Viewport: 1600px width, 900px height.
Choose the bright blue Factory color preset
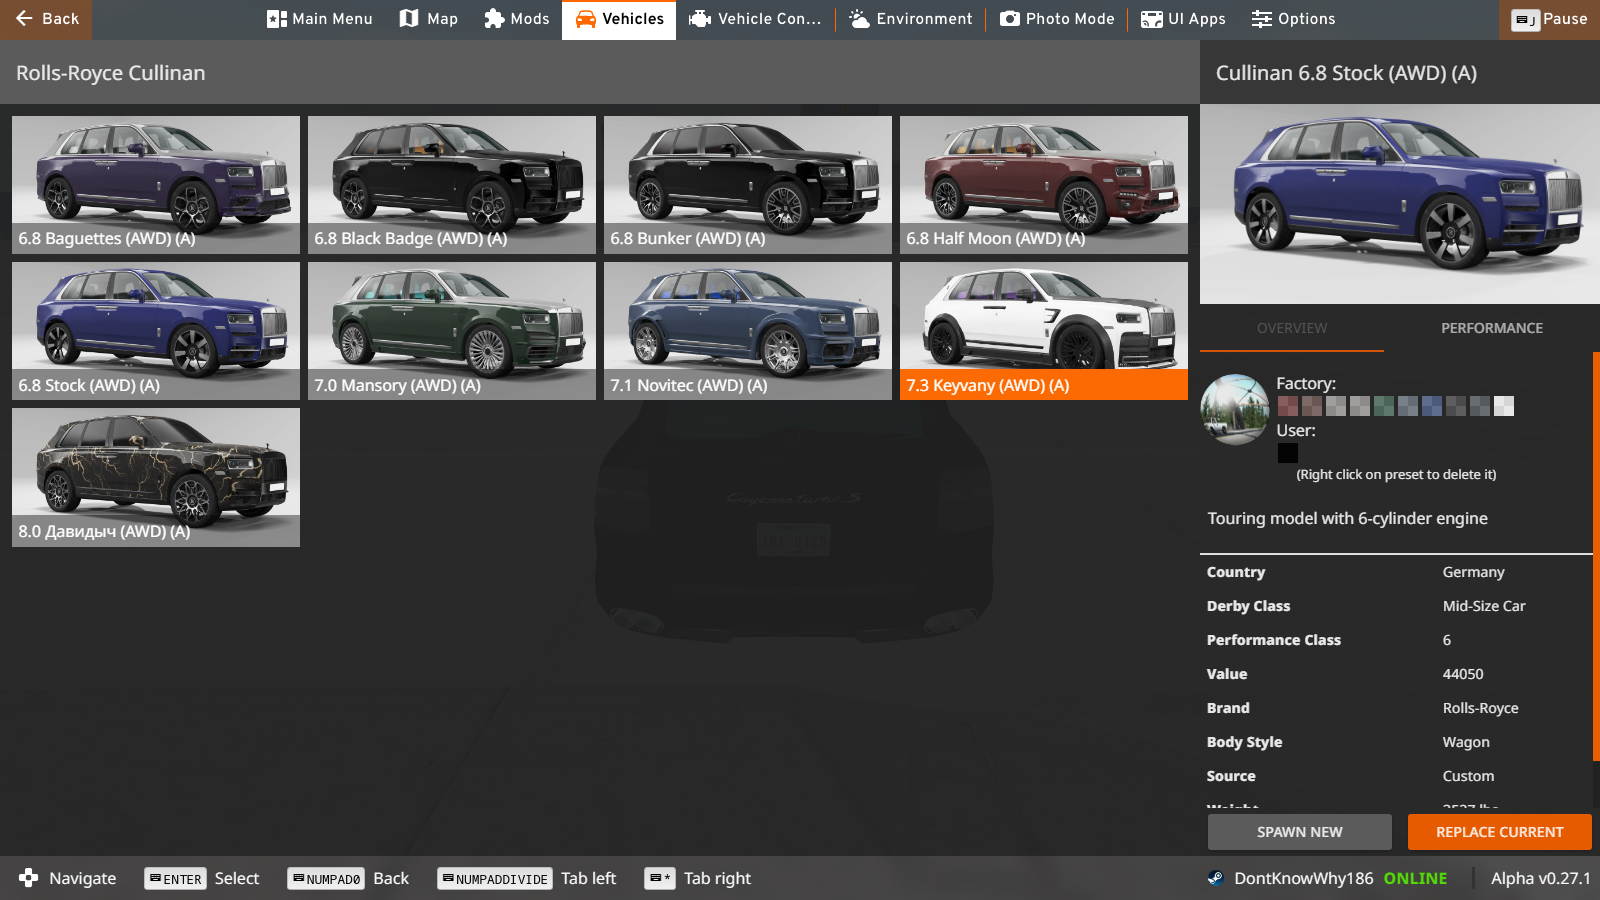(x=1432, y=406)
